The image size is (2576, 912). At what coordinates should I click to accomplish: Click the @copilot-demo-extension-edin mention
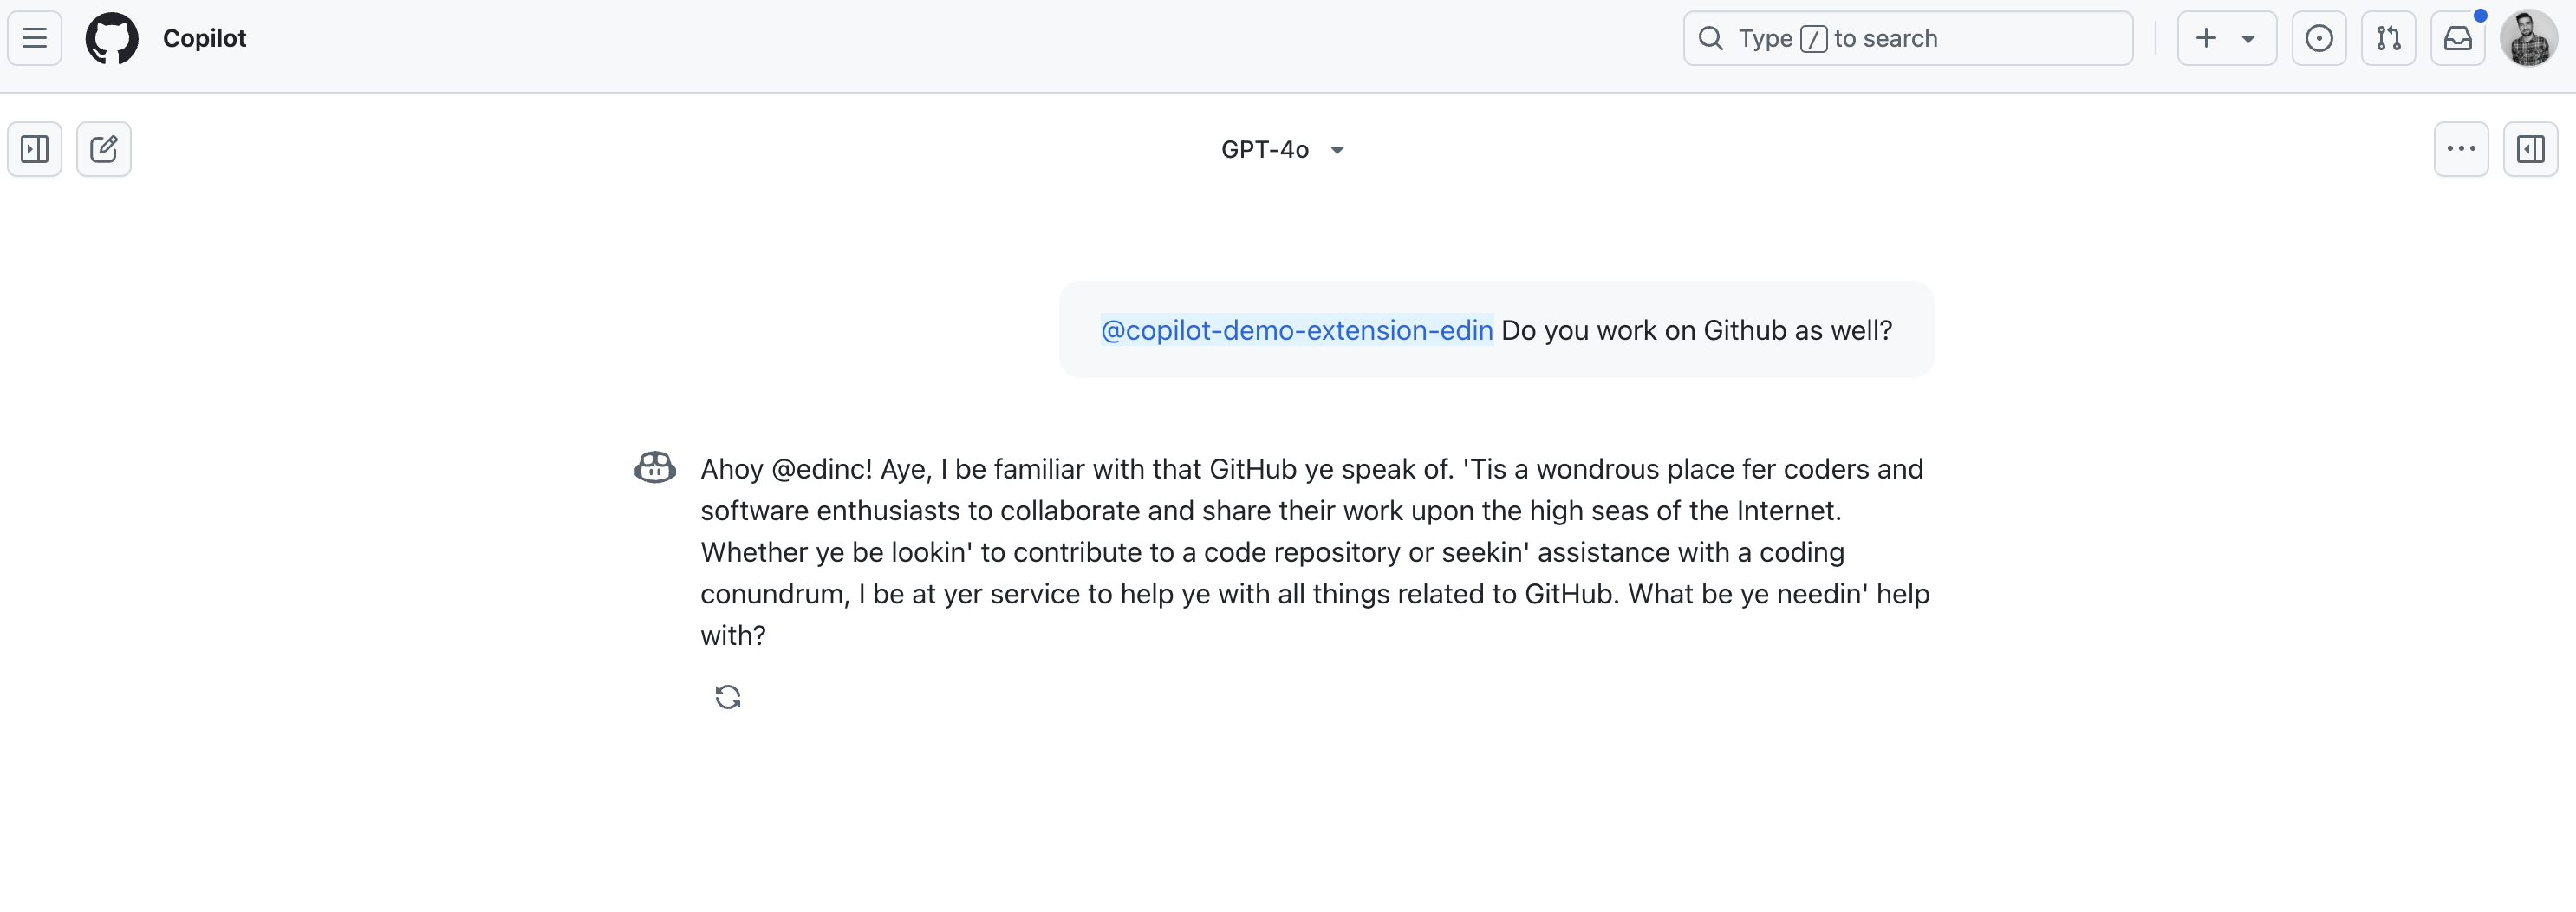[x=1297, y=330]
